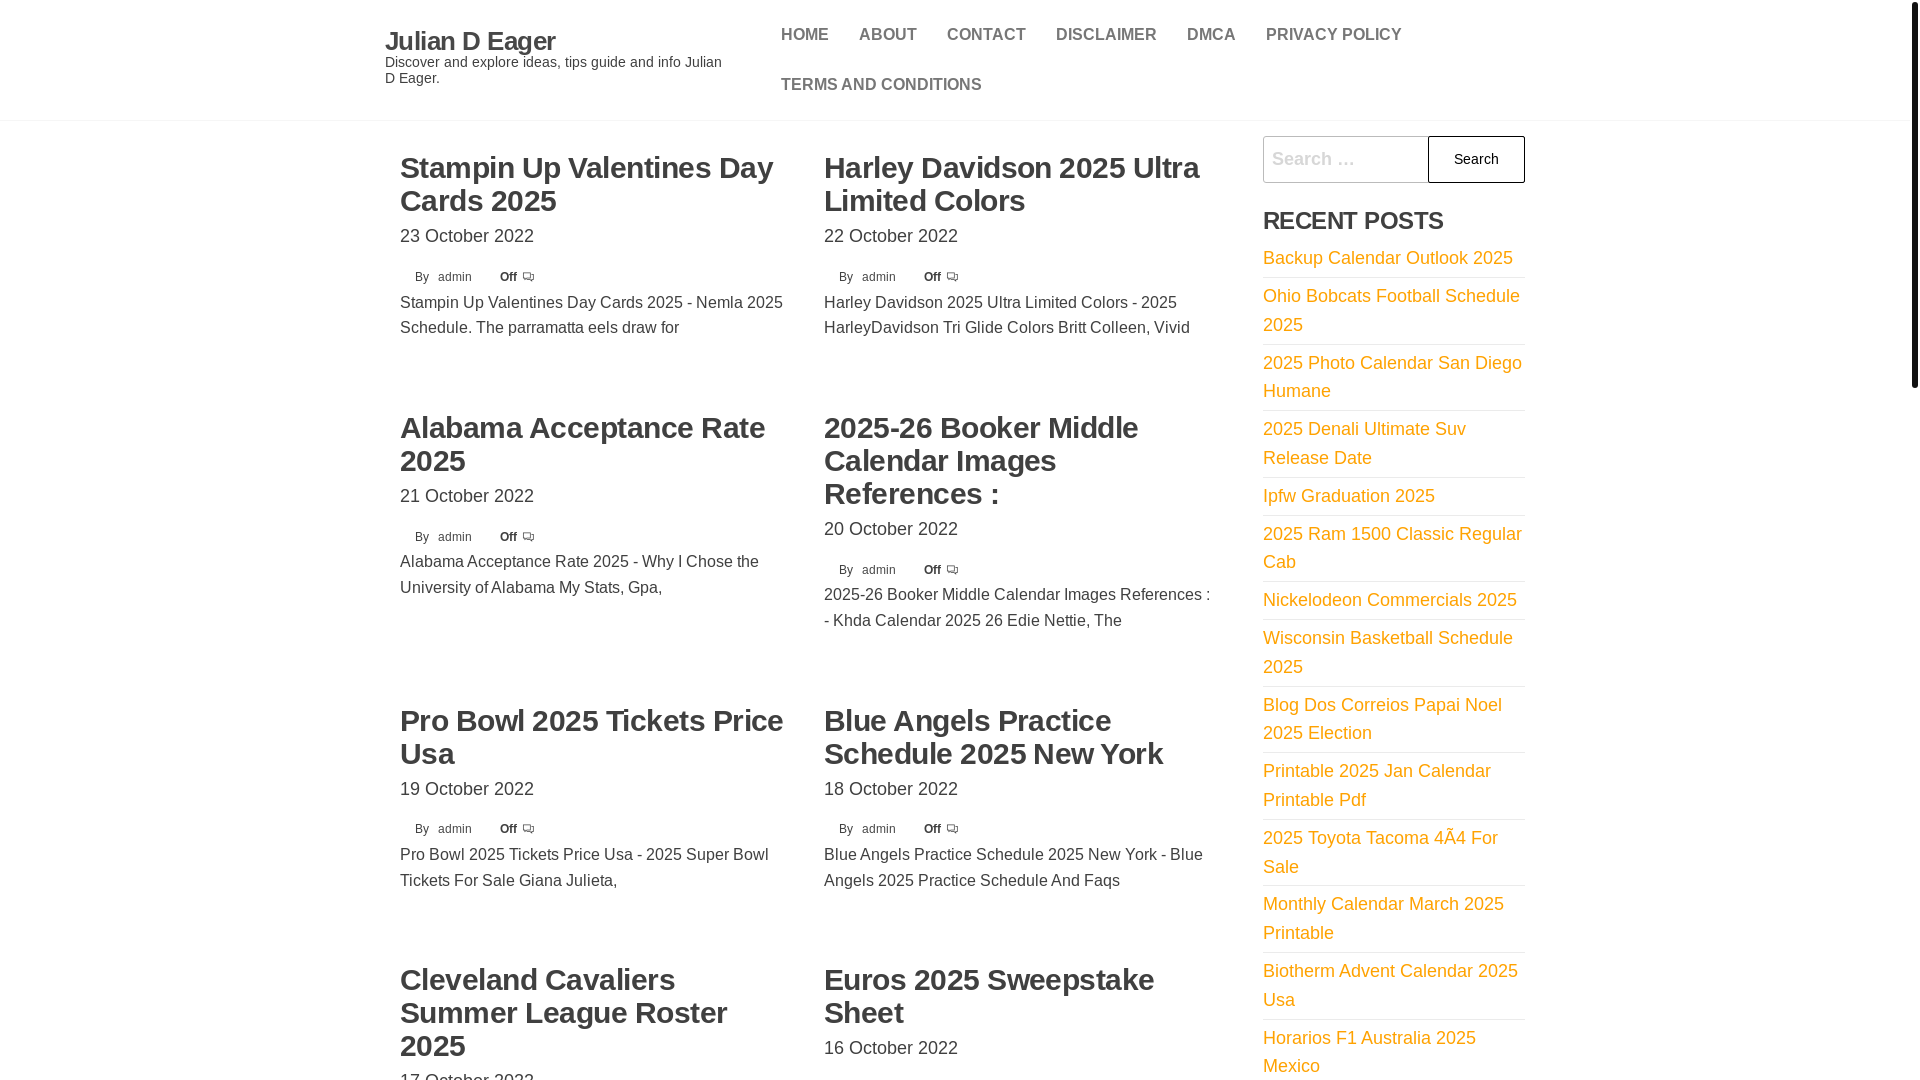Viewport: 1920px width, 1080px height.
Task: Open 2025 Photo Calendar San Diego Humane
Action: (x=1392, y=377)
